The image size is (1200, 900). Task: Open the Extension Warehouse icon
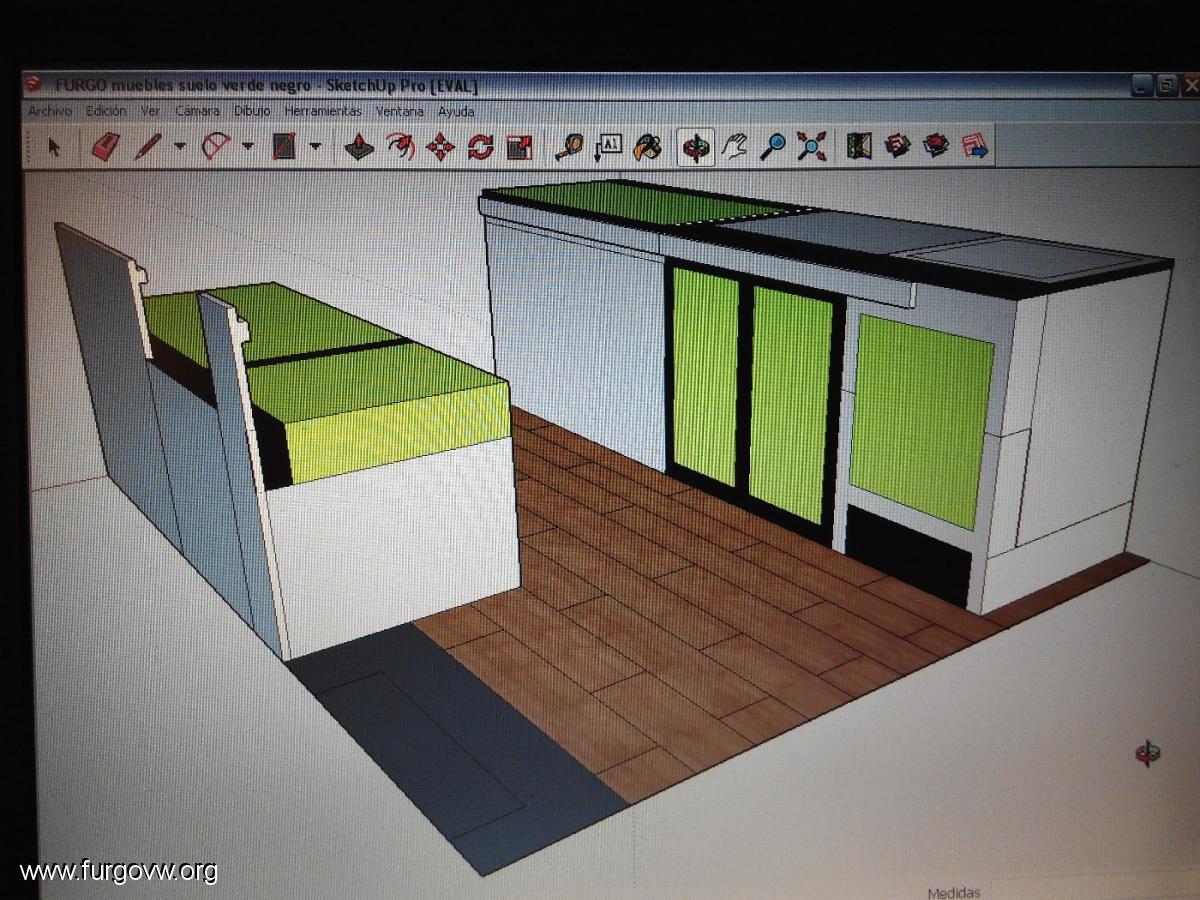[x=935, y=146]
